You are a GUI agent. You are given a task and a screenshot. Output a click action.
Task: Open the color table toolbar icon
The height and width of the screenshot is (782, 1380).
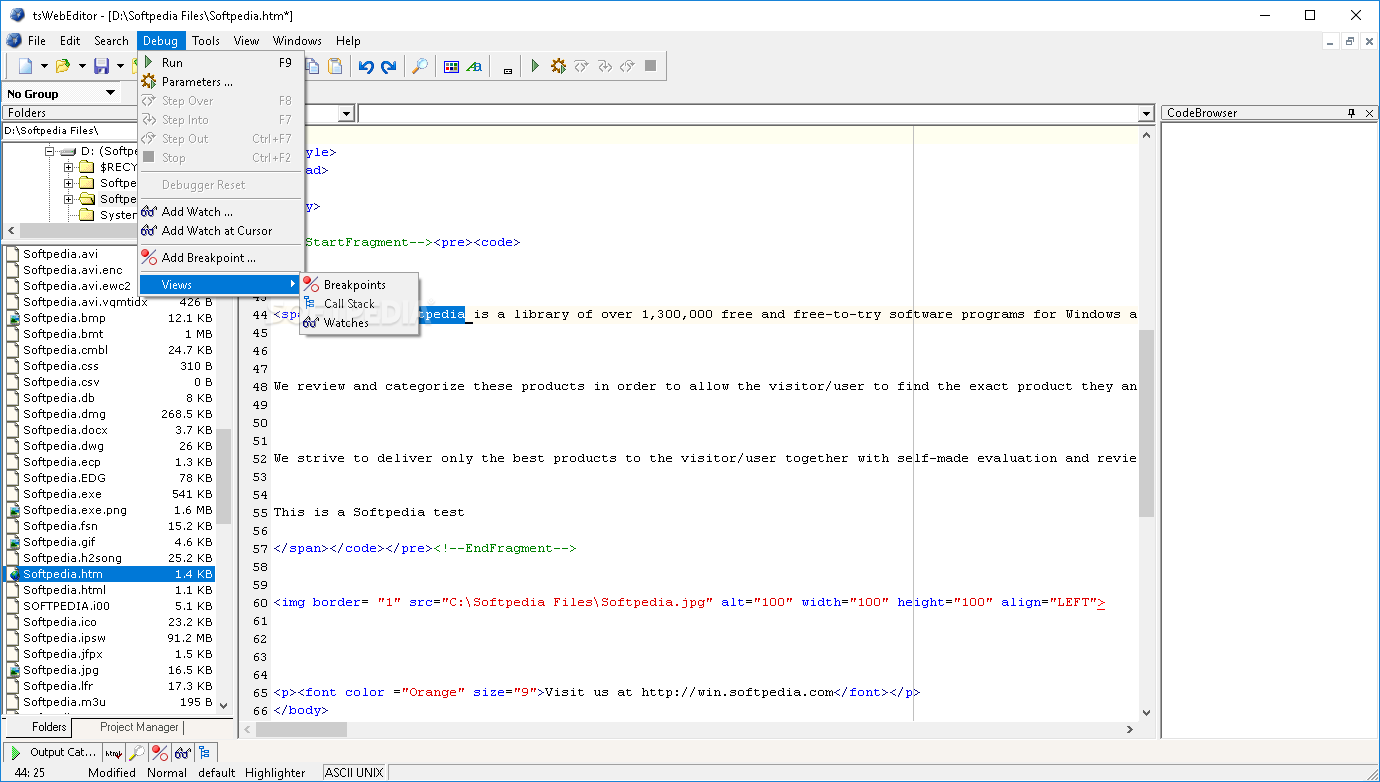coord(451,66)
